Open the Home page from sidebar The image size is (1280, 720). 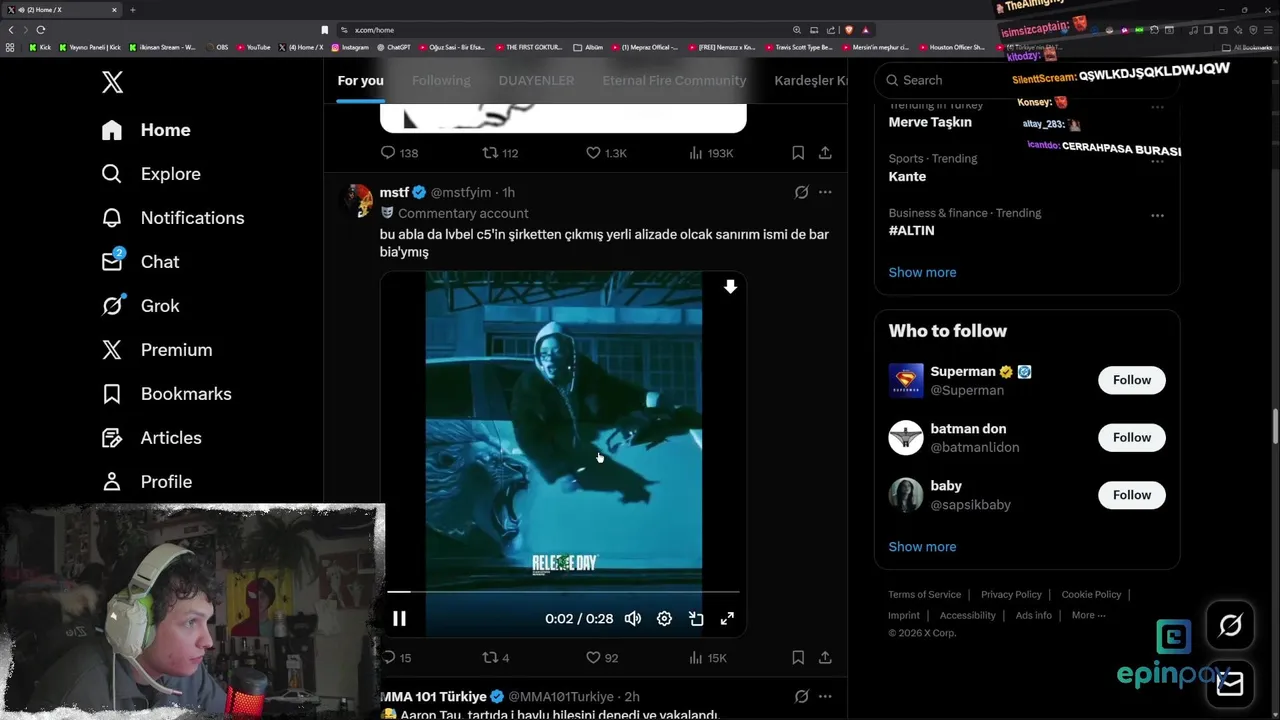tap(146, 130)
